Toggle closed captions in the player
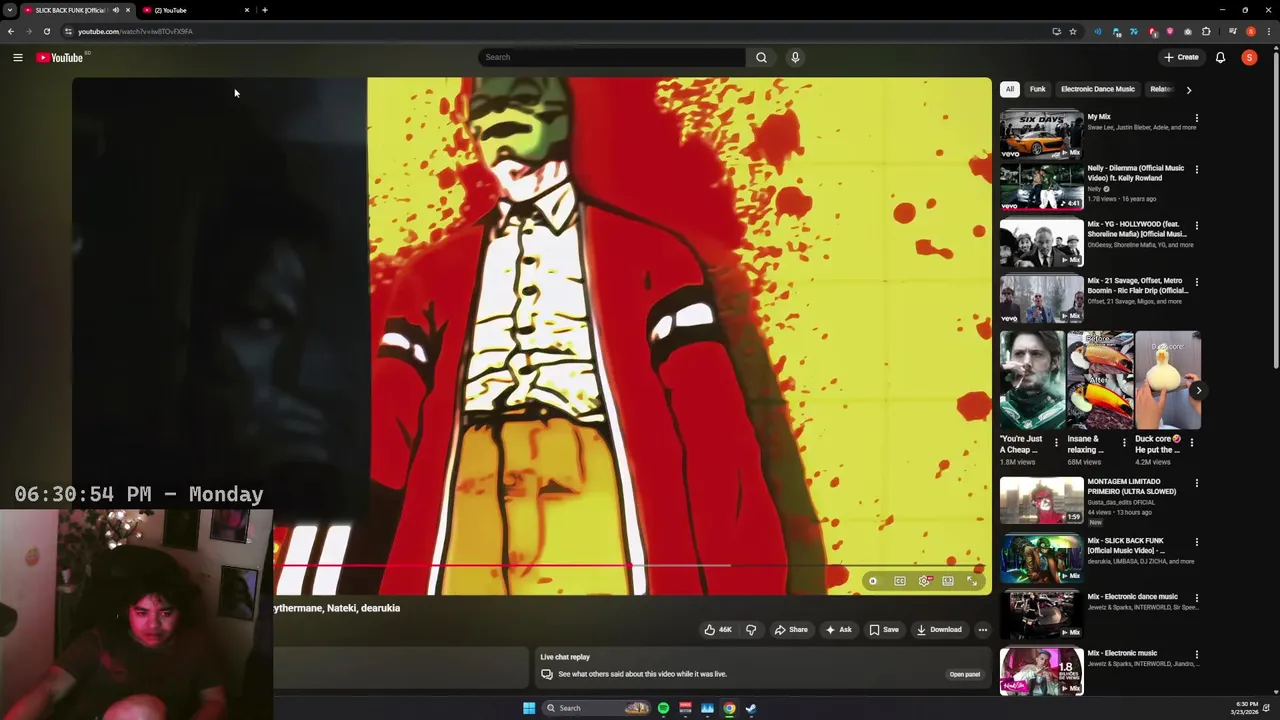The image size is (1280, 720). (x=900, y=581)
